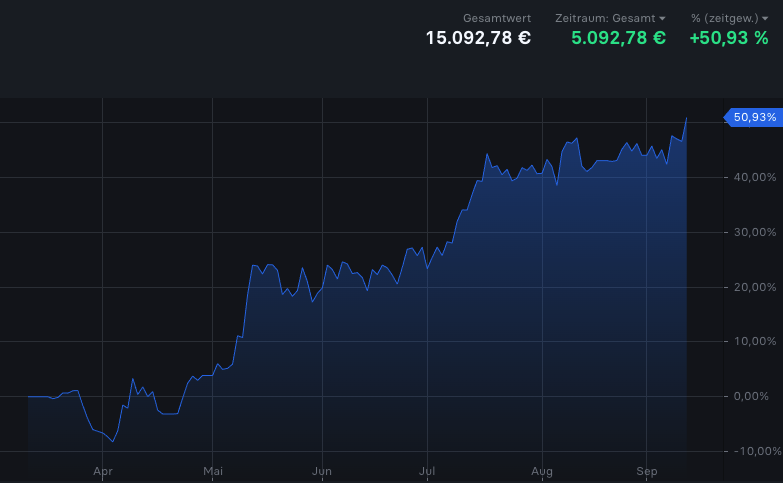Click the Jun month label

322,471
